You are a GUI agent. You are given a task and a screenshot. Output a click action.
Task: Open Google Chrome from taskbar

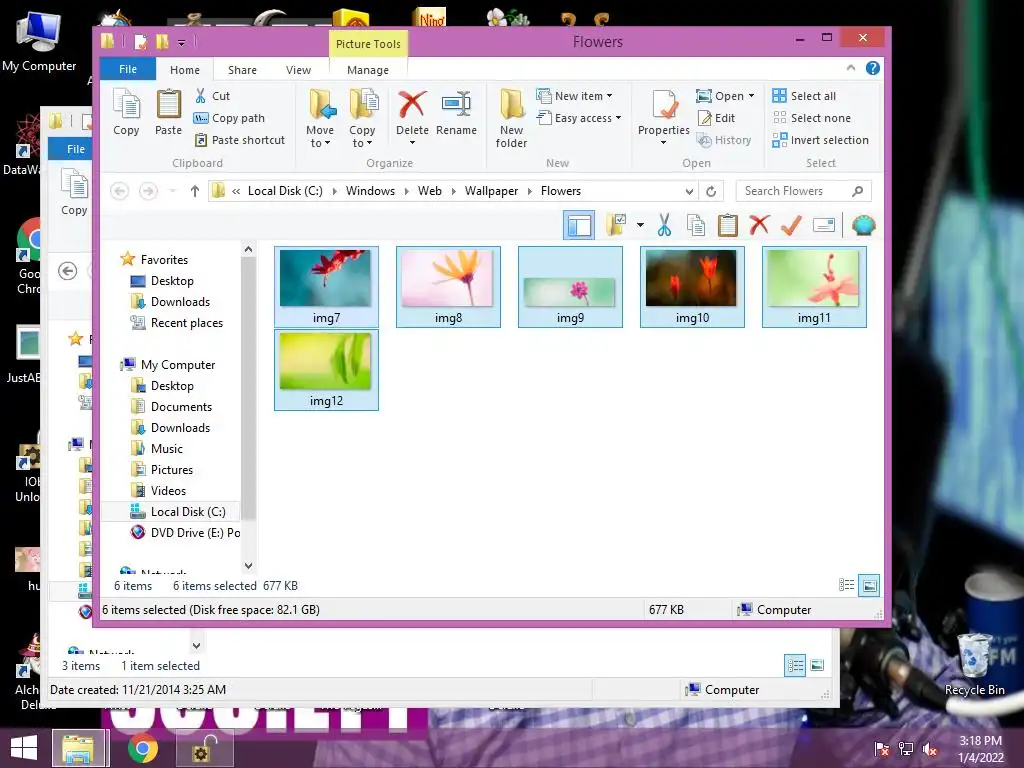tap(142, 748)
